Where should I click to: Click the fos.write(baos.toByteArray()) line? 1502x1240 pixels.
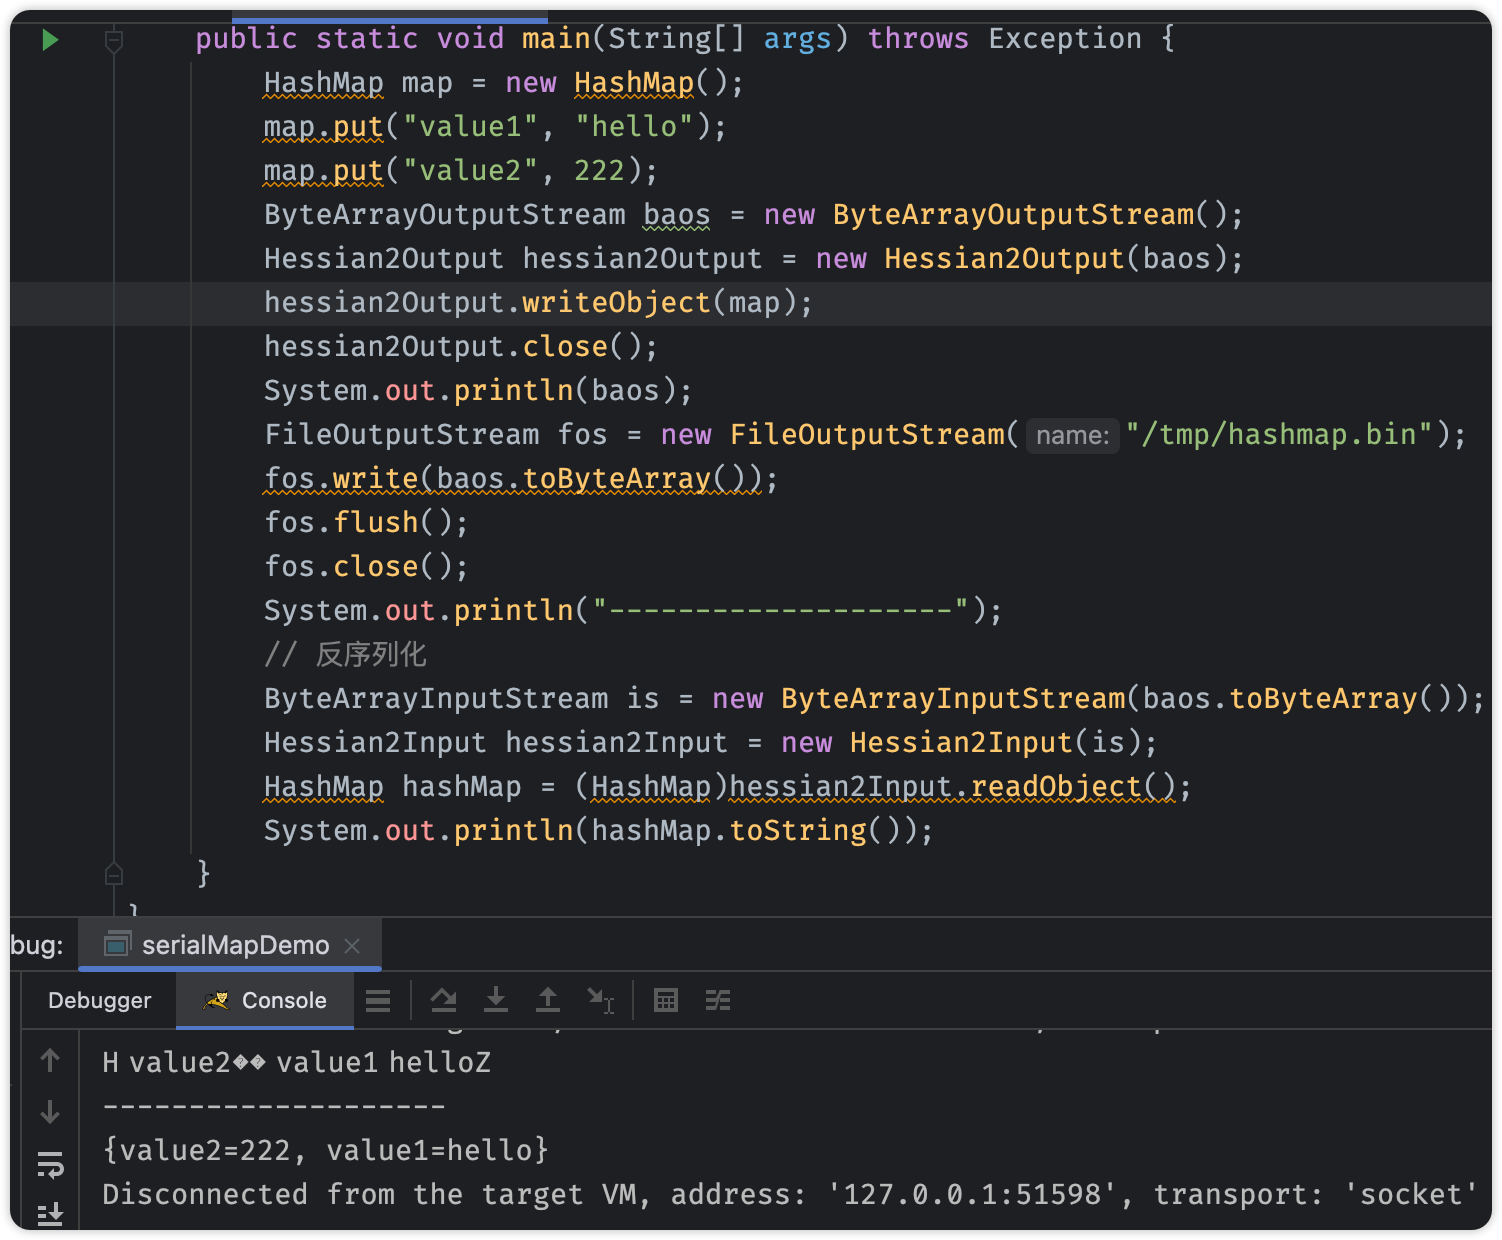click(521, 479)
